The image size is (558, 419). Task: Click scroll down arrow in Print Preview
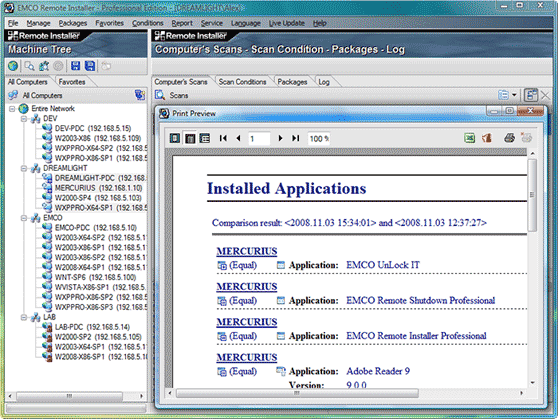pos(532,383)
